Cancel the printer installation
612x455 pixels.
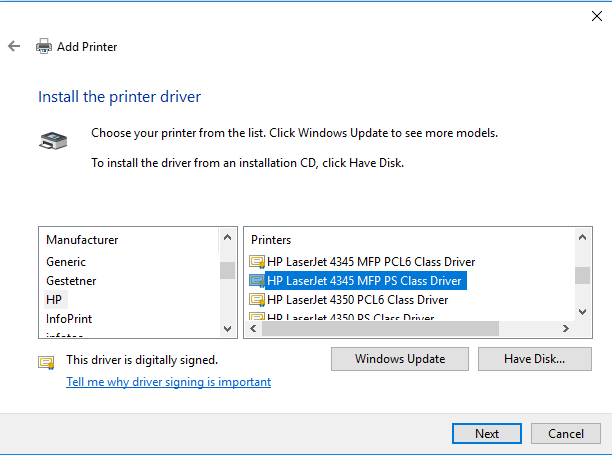[566, 434]
